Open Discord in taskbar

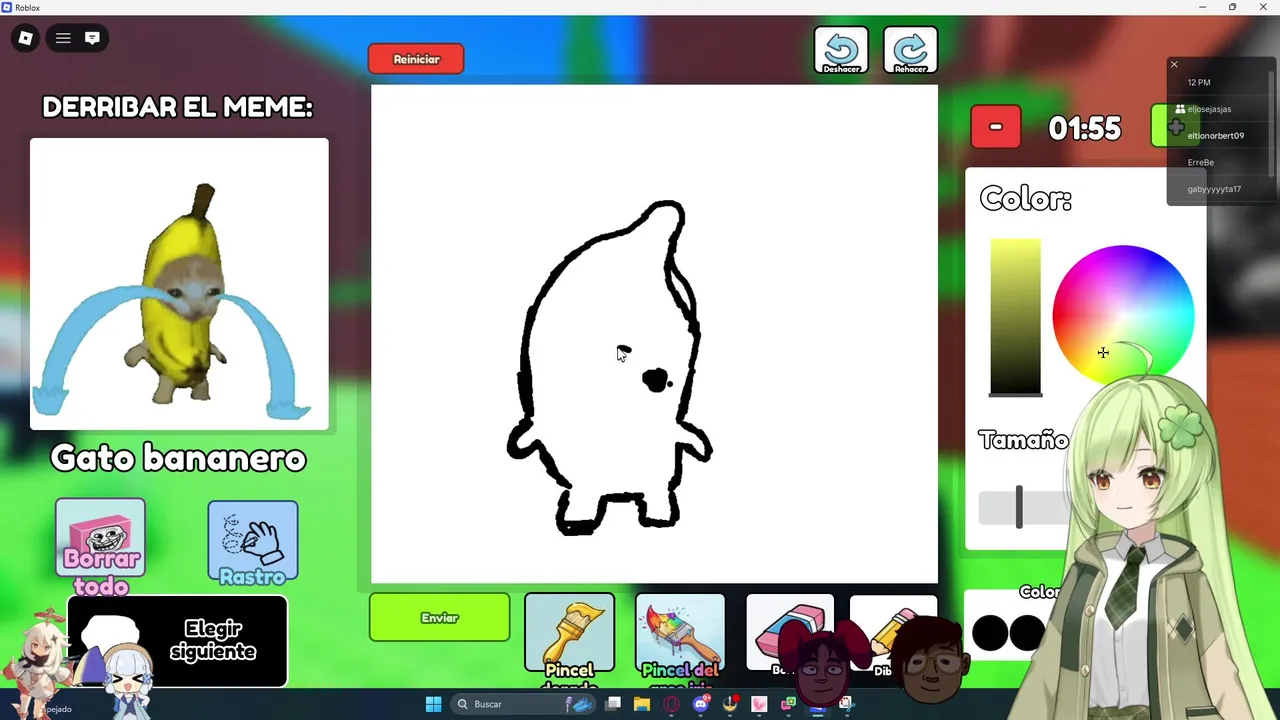(701, 704)
